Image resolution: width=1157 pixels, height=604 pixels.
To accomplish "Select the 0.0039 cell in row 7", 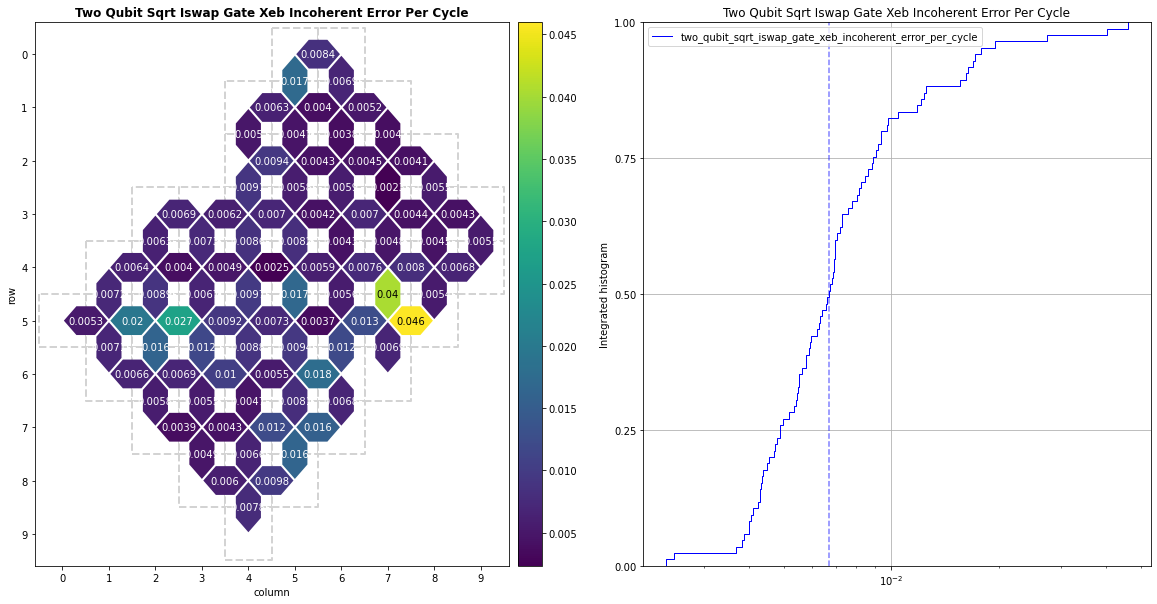I will coord(178,428).
